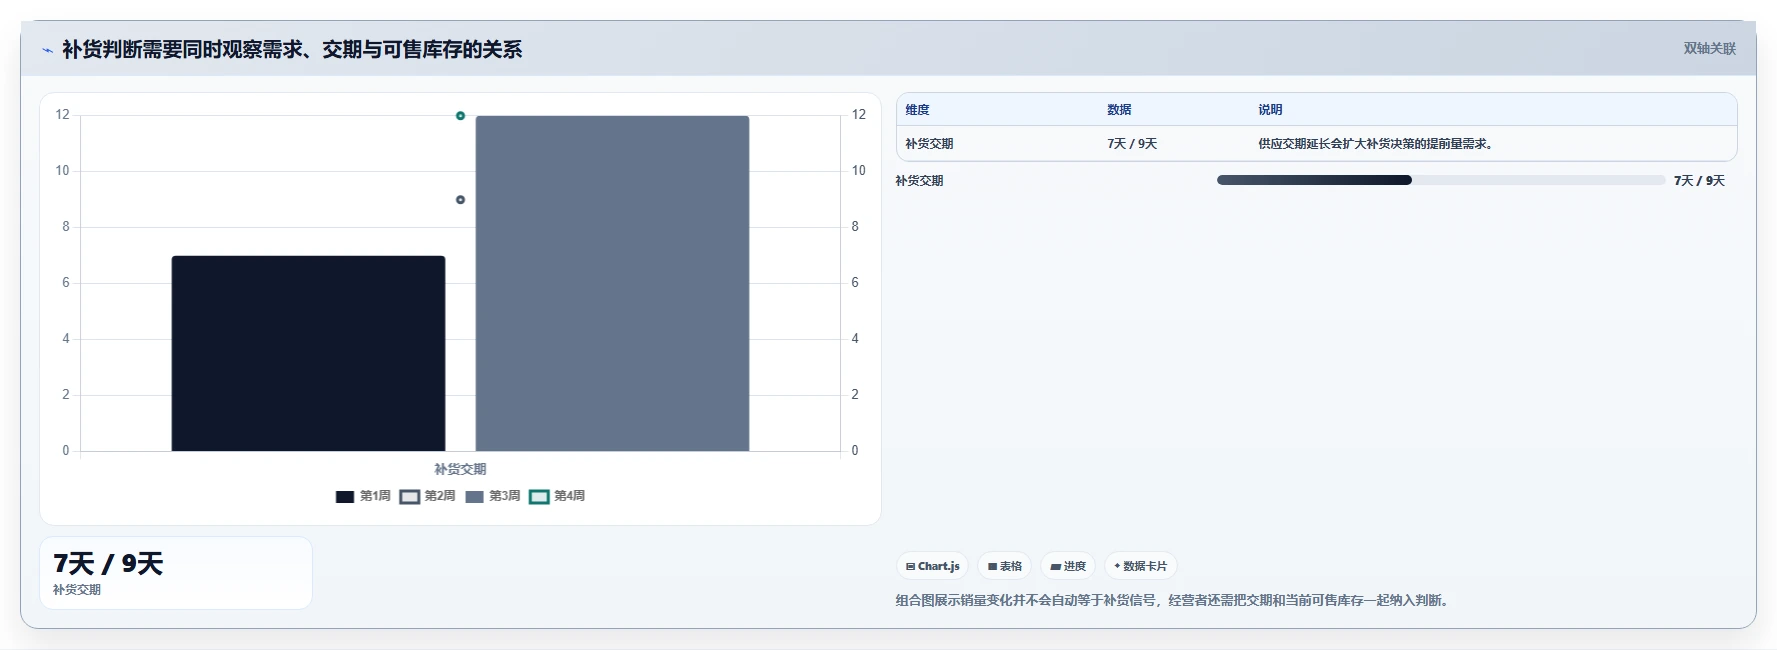Screen dimensions: 1777x650
Task: Click the panel title about 补货判断
Action: click(x=292, y=49)
